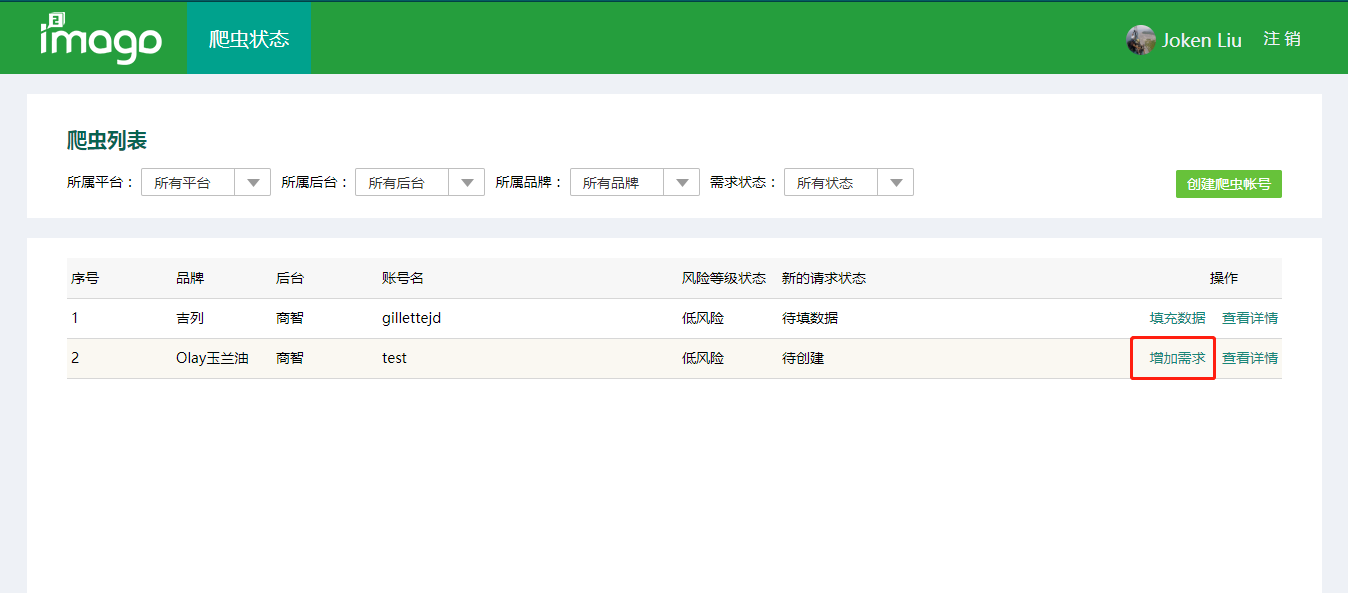Click the 创建爬虫帐号 button
Screen dimensions: 1348x593
1229,184
